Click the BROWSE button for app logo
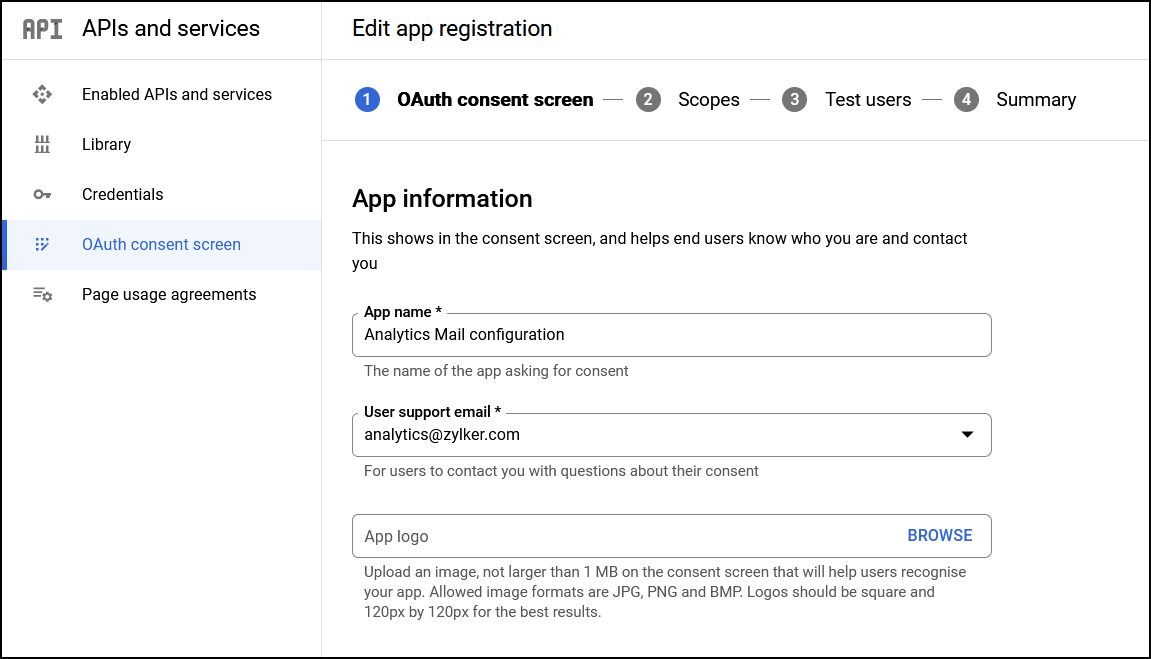The image size is (1151, 659). click(x=939, y=535)
